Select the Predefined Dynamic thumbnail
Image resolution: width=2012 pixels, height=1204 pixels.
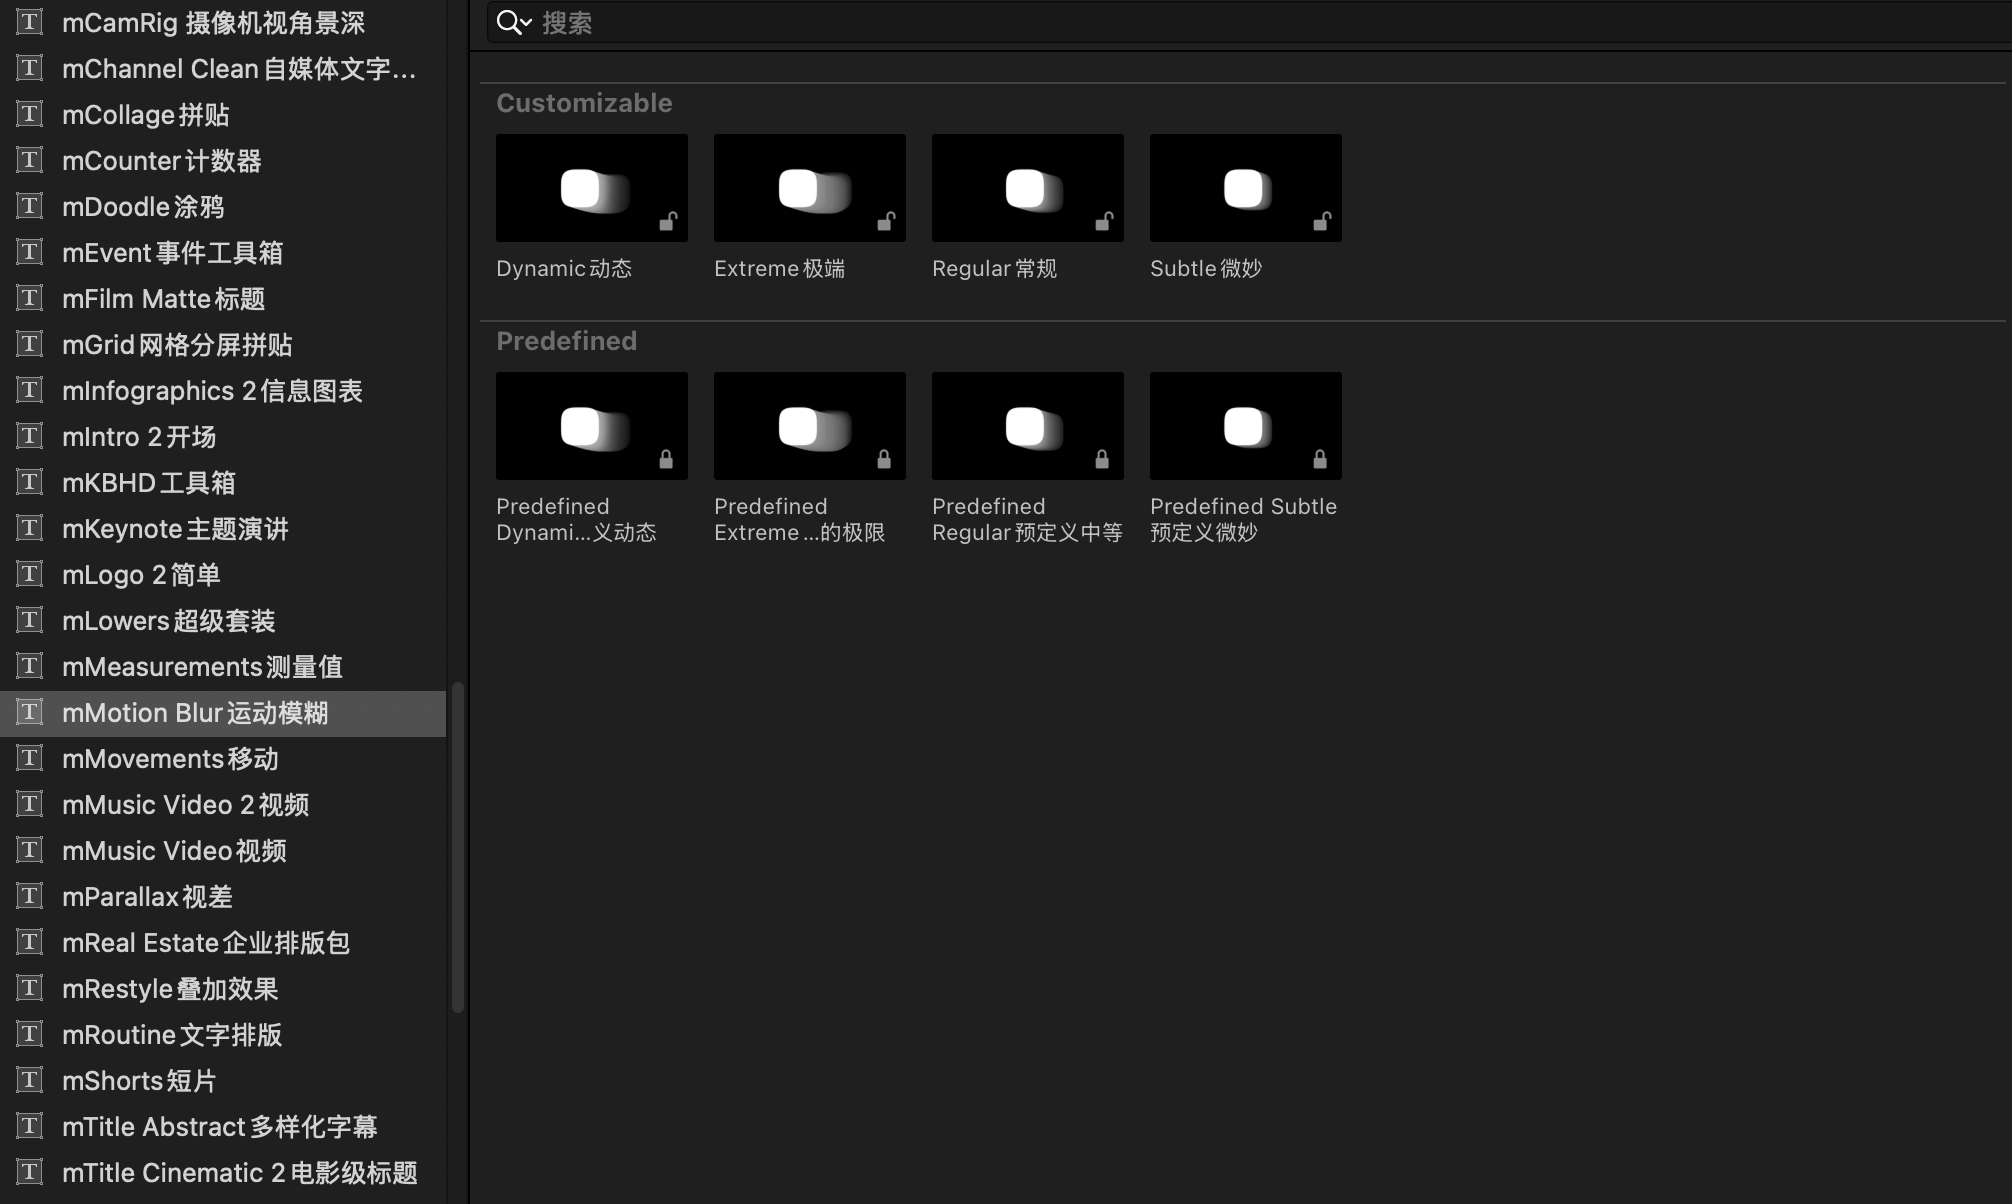592,426
